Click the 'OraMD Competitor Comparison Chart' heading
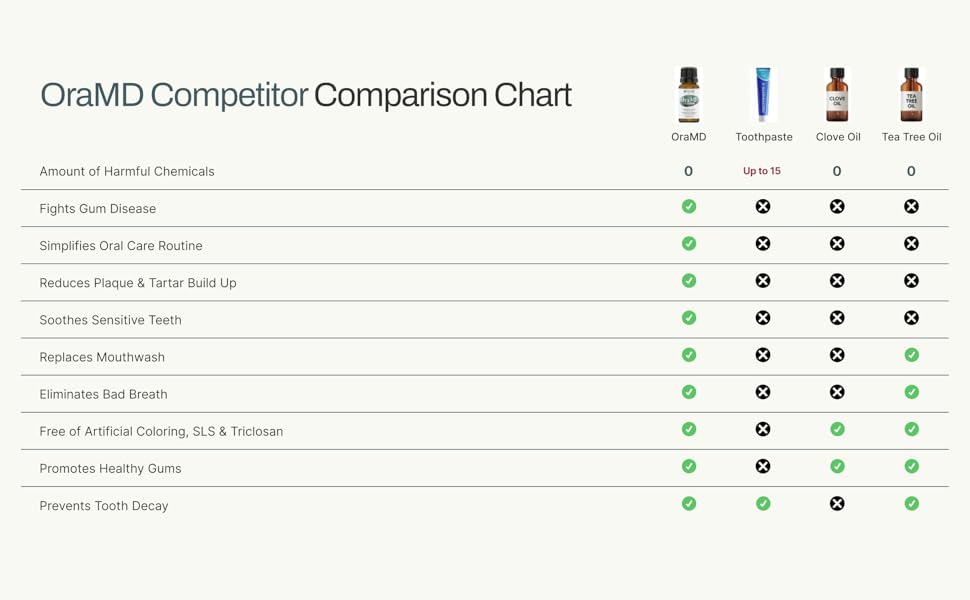 306,95
